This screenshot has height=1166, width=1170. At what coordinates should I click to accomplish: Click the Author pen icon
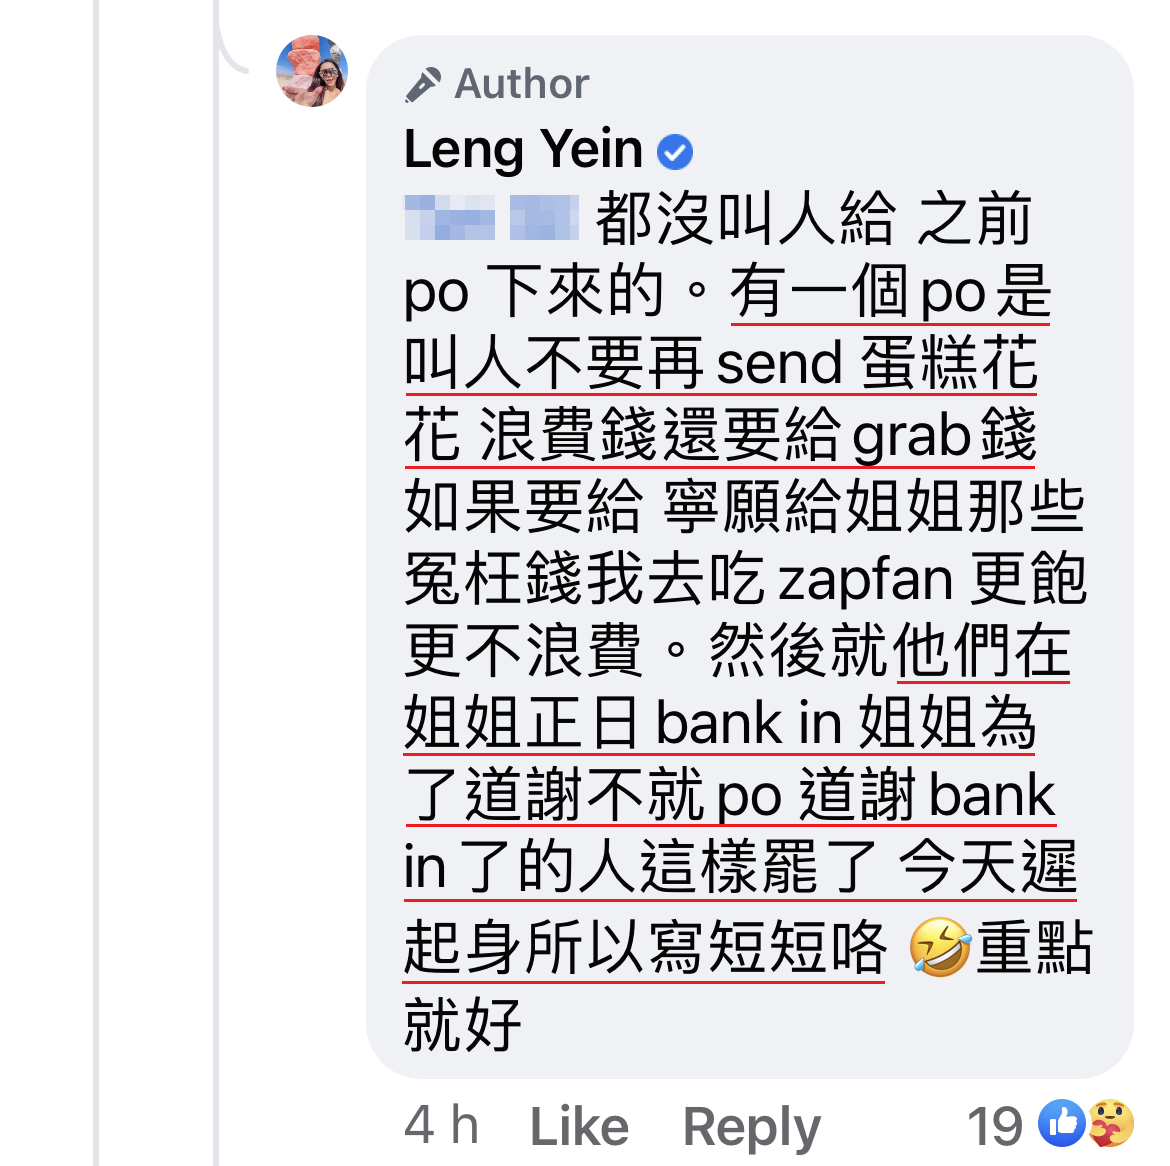(x=423, y=84)
